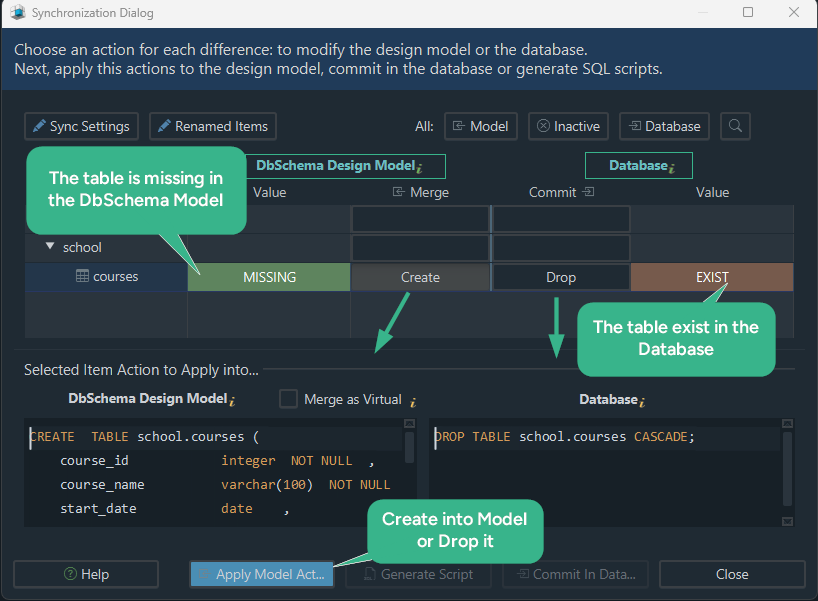818x601 pixels.
Task: Click the circled X icon in Inactive
Action: (x=543, y=126)
